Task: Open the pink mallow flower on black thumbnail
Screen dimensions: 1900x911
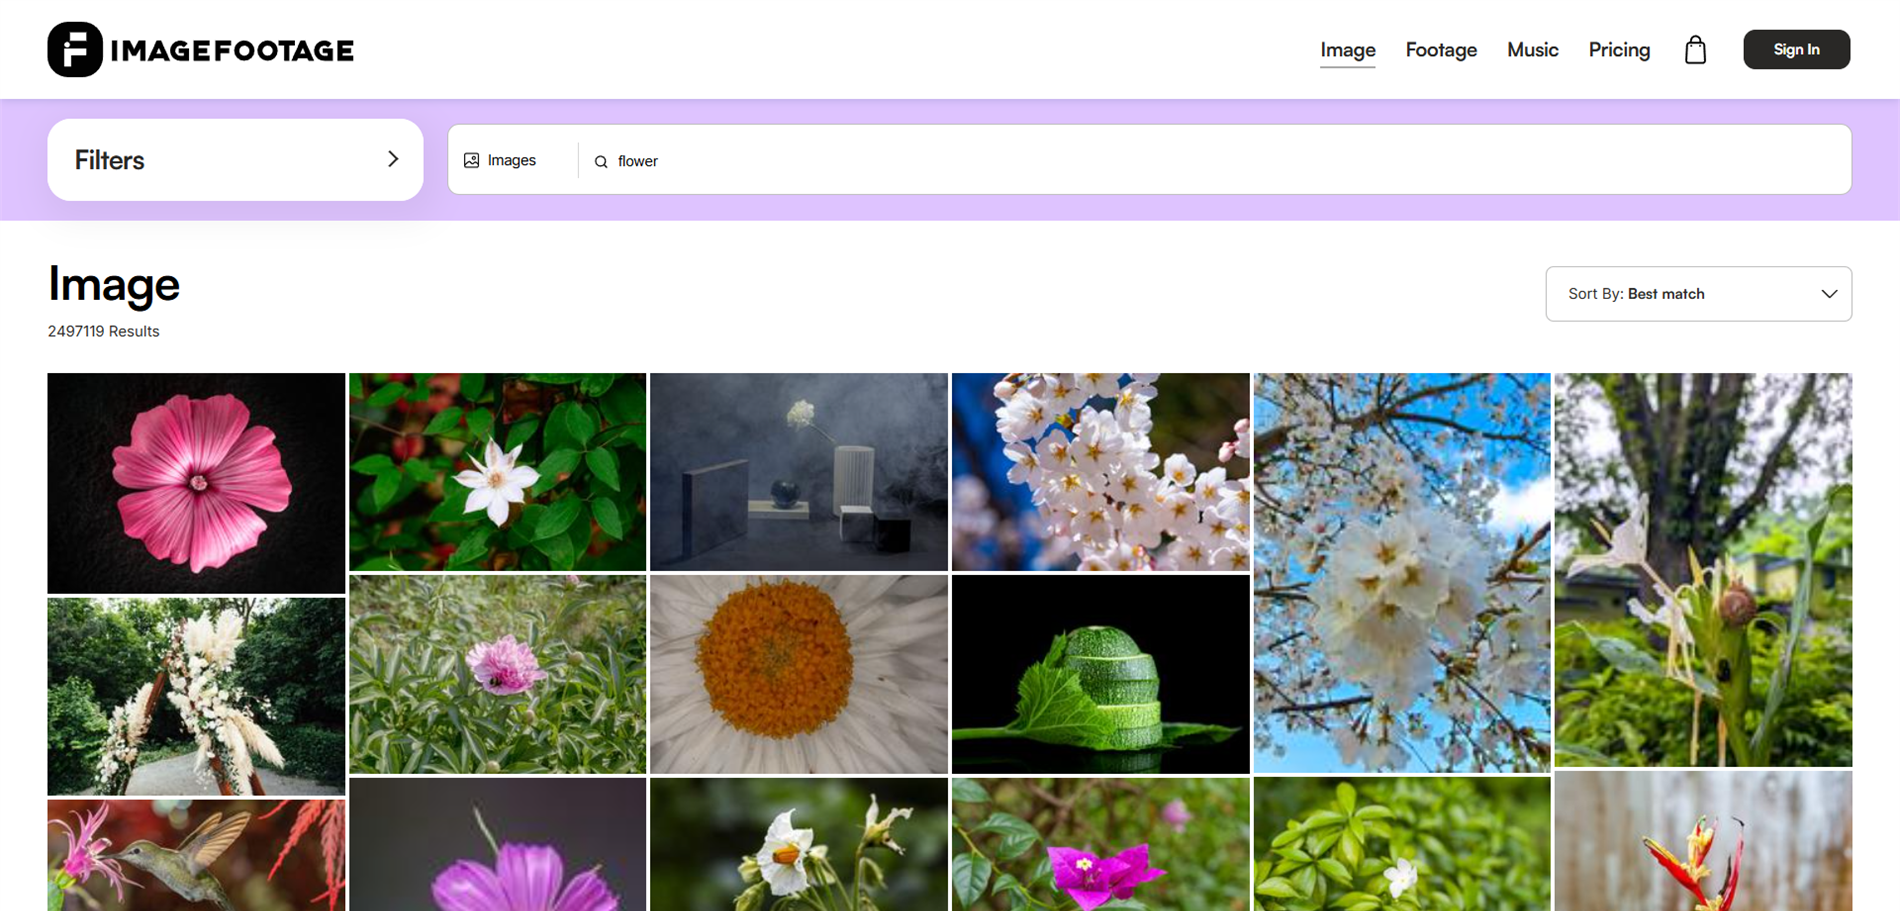Action: click(196, 483)
